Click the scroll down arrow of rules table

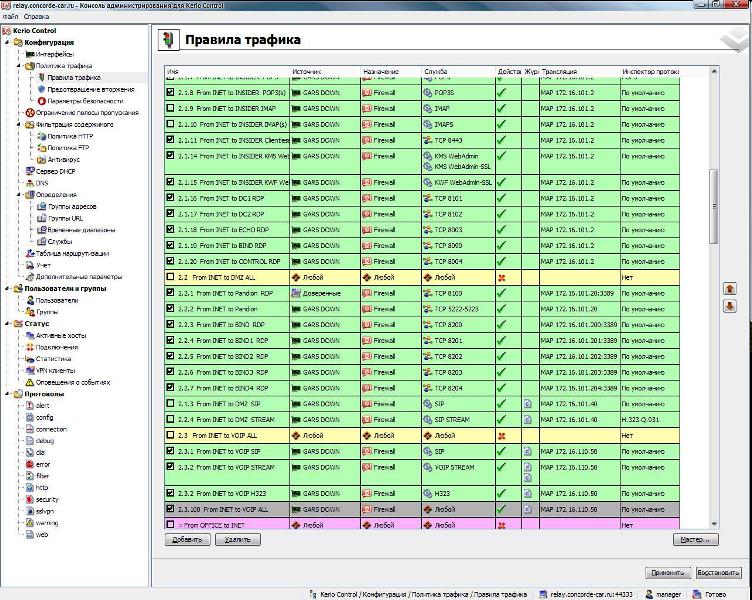point(714,524)
